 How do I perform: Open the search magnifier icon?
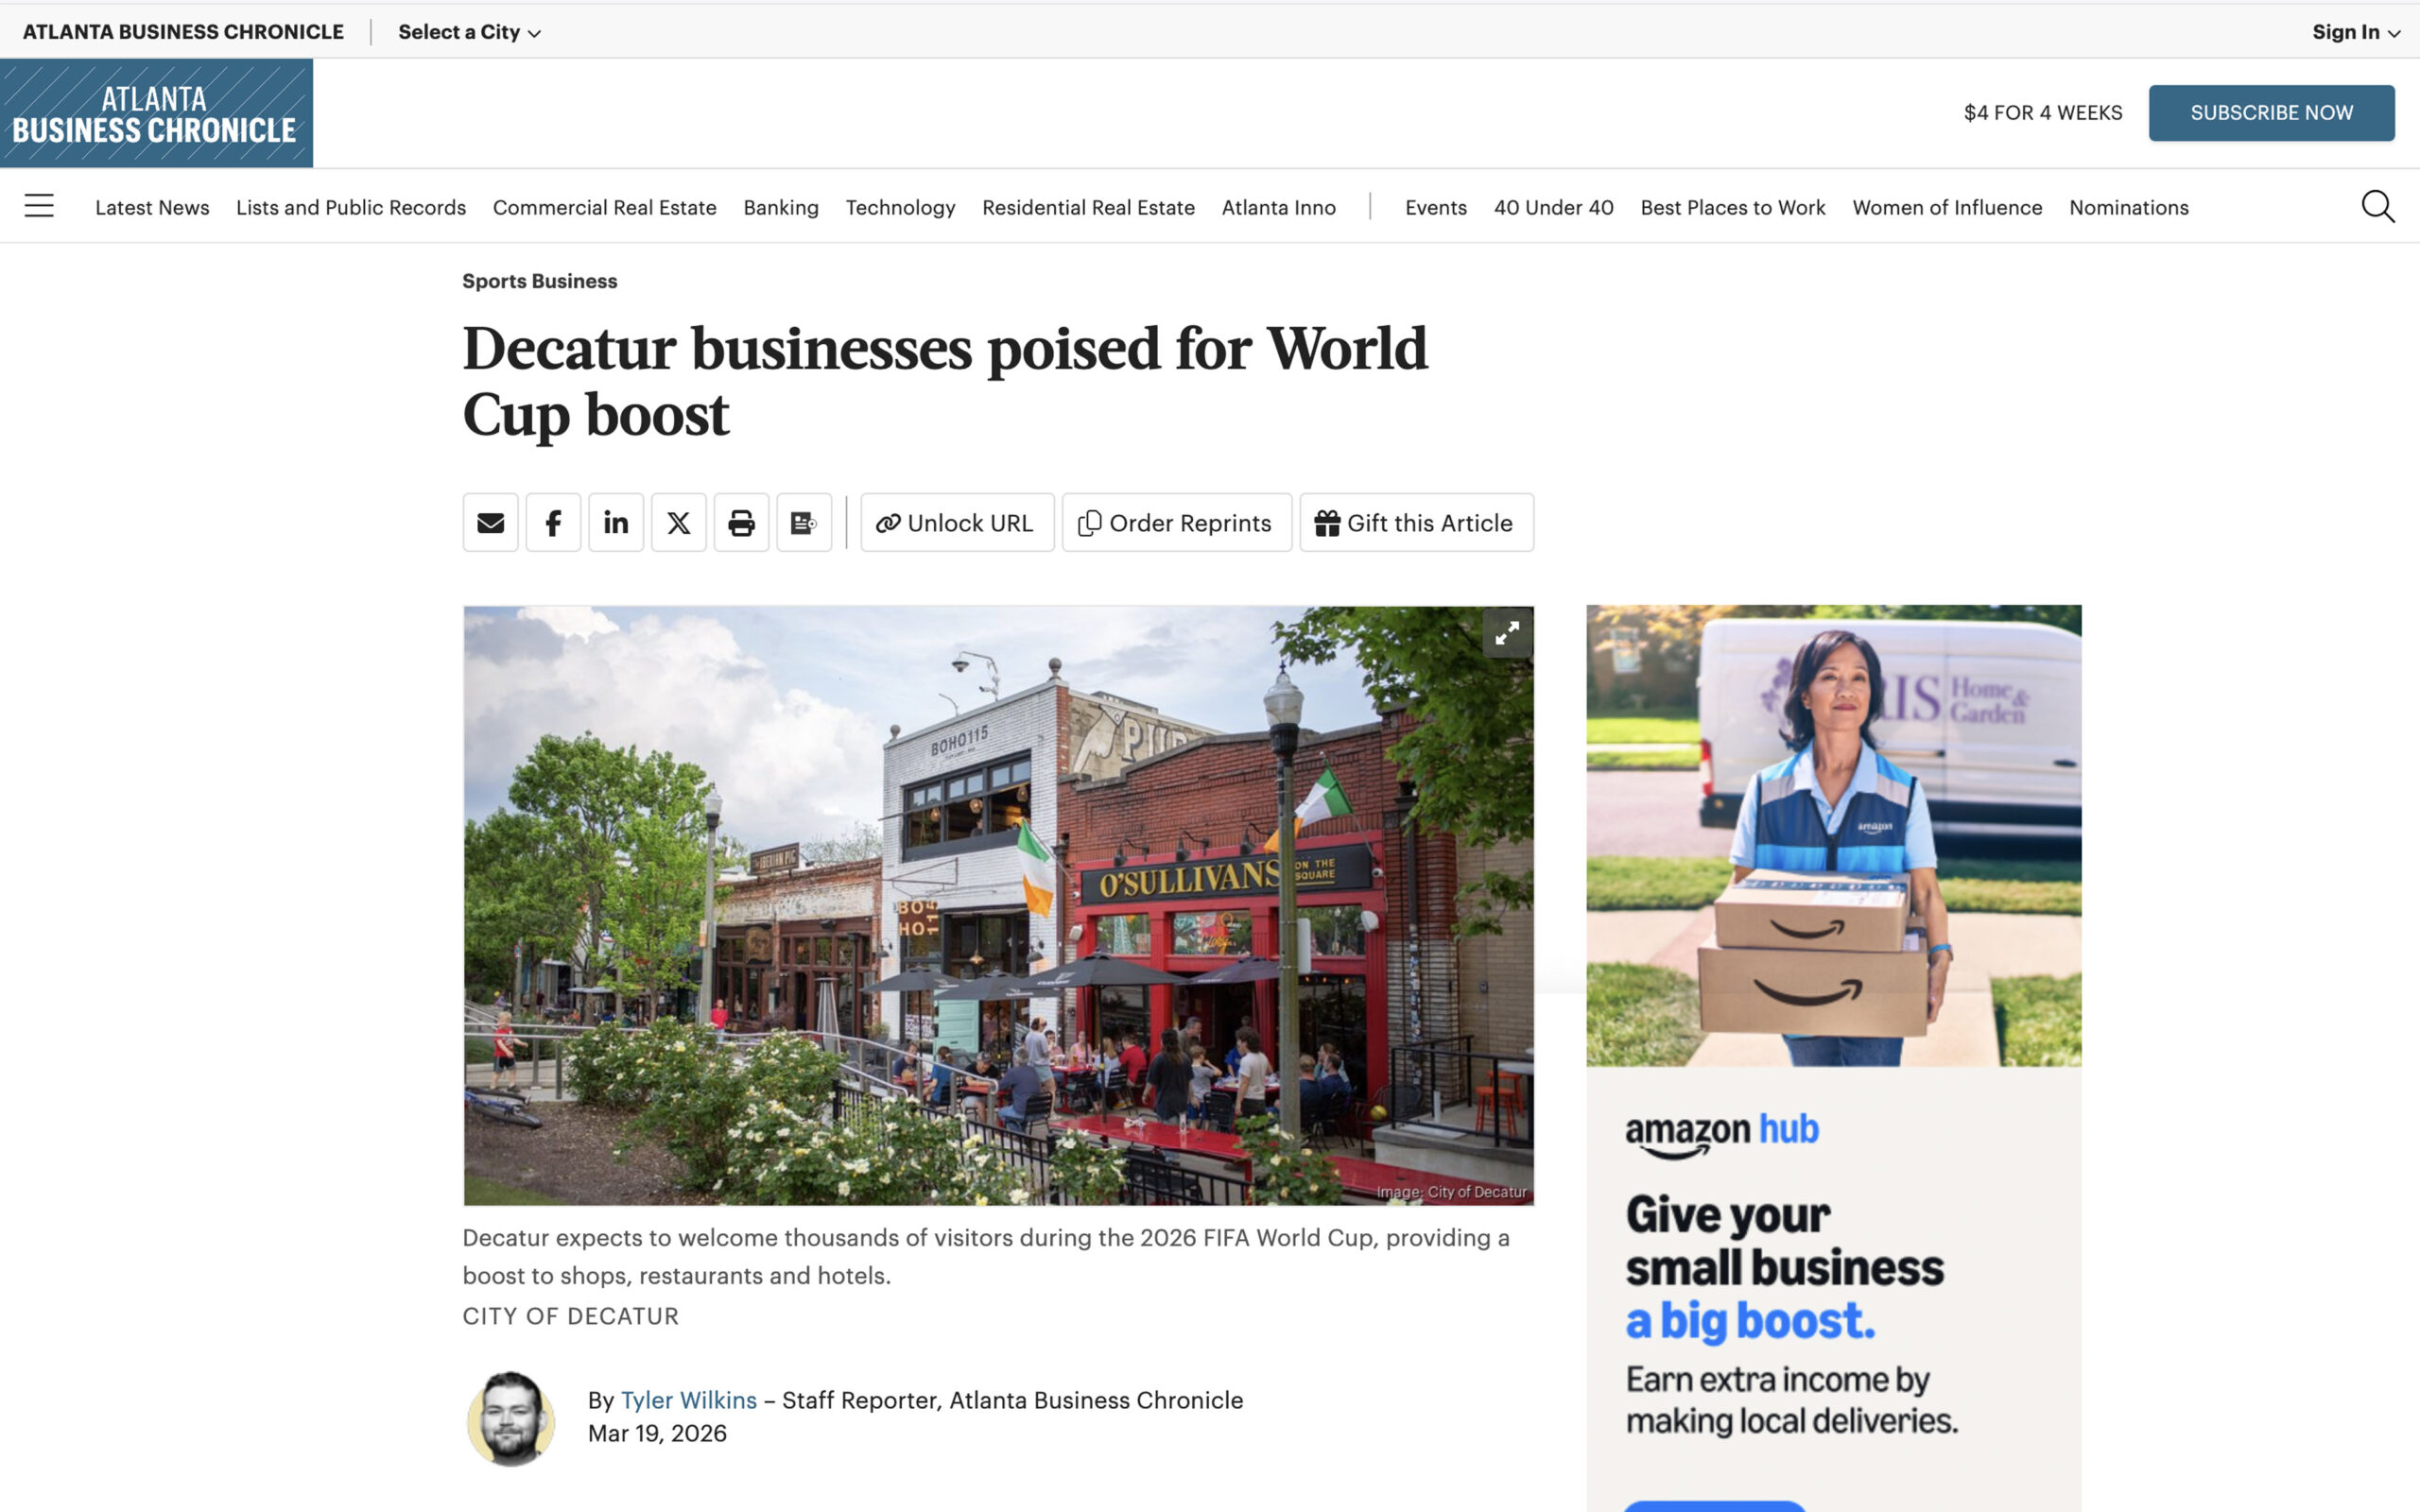pos(2377,206)
